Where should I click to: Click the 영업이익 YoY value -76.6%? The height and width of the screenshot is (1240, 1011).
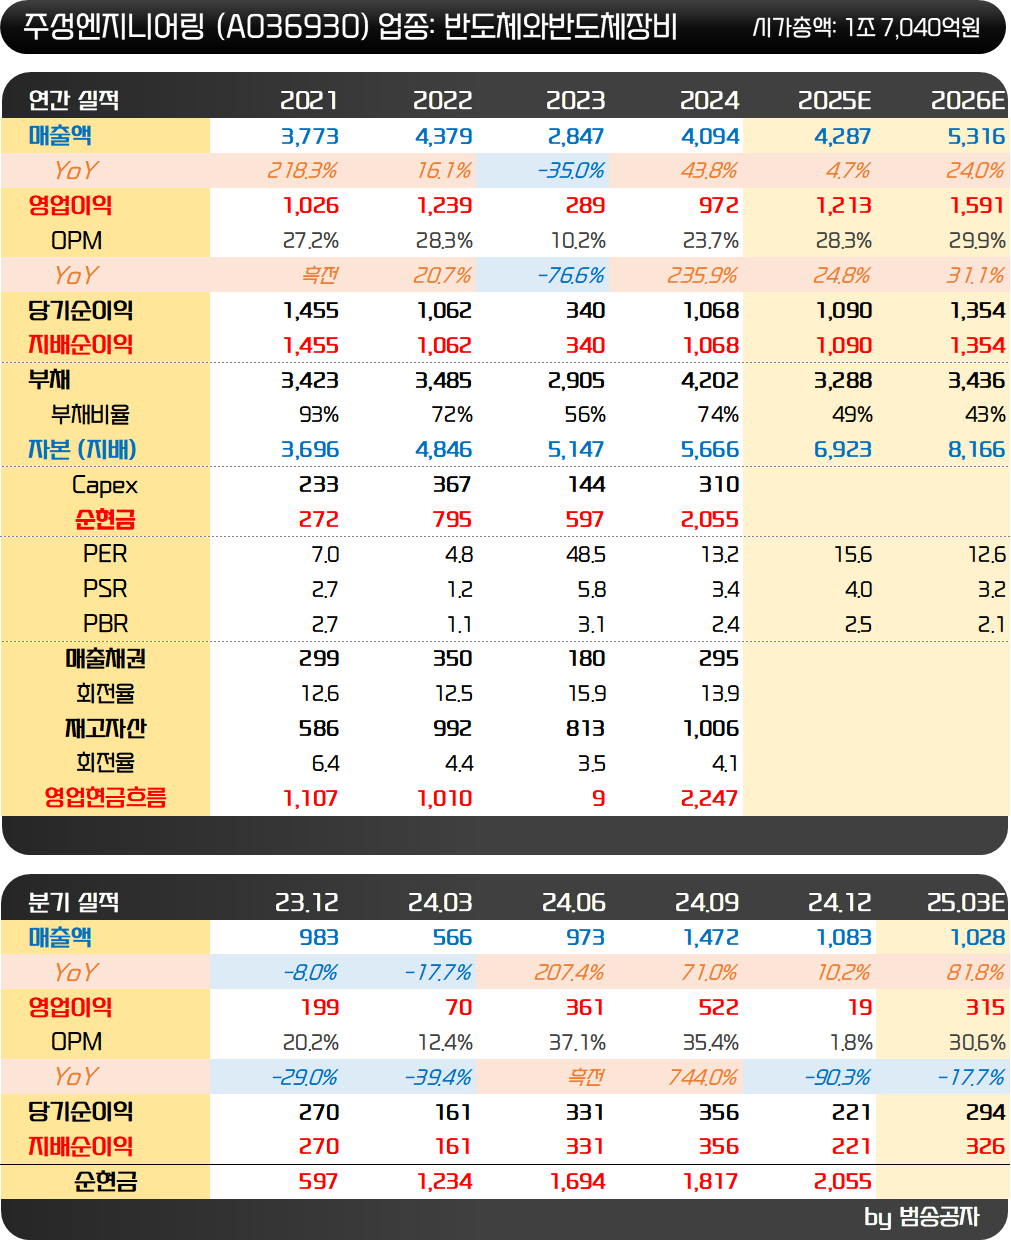(x=571, y=275)
